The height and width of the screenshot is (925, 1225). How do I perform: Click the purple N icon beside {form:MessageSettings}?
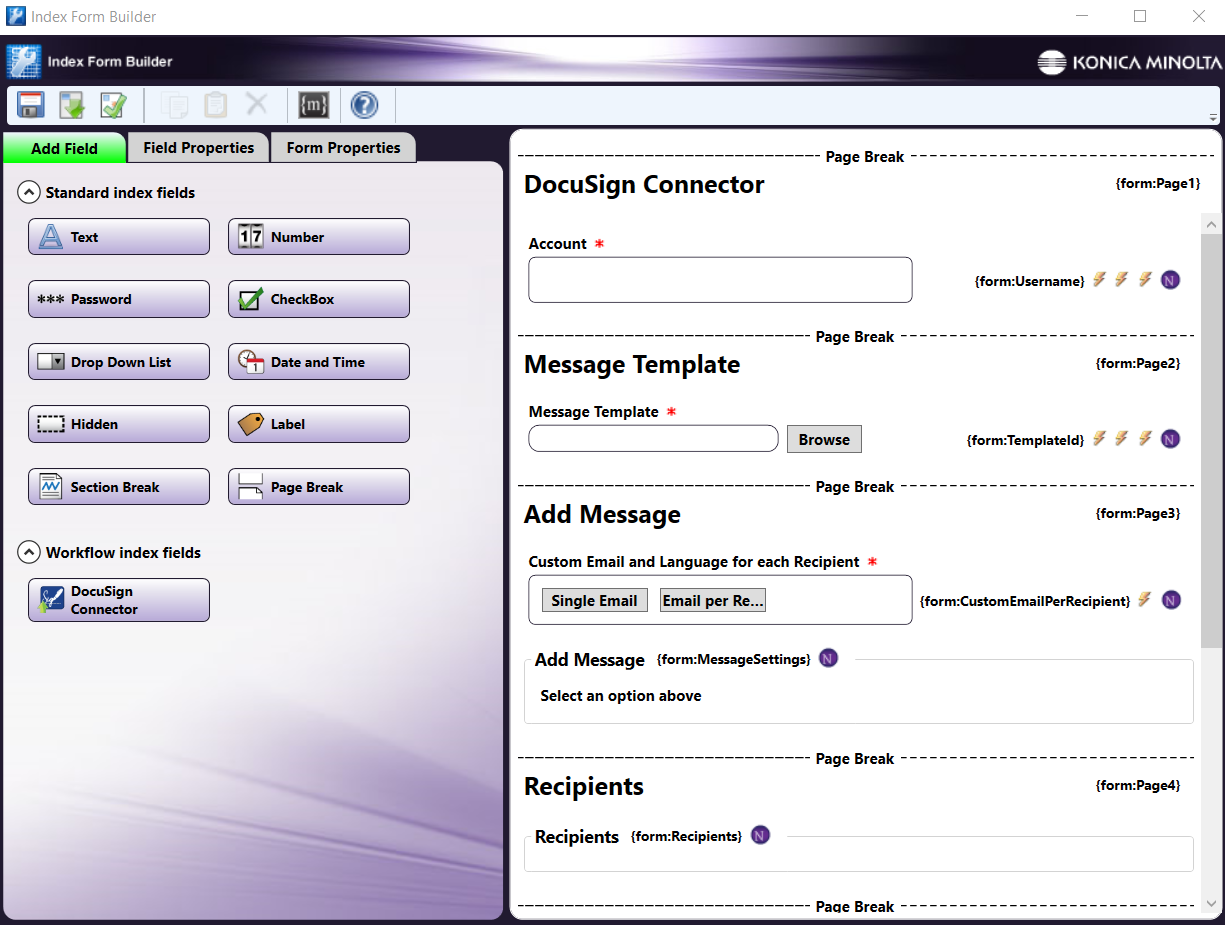[x=828, y=658]
